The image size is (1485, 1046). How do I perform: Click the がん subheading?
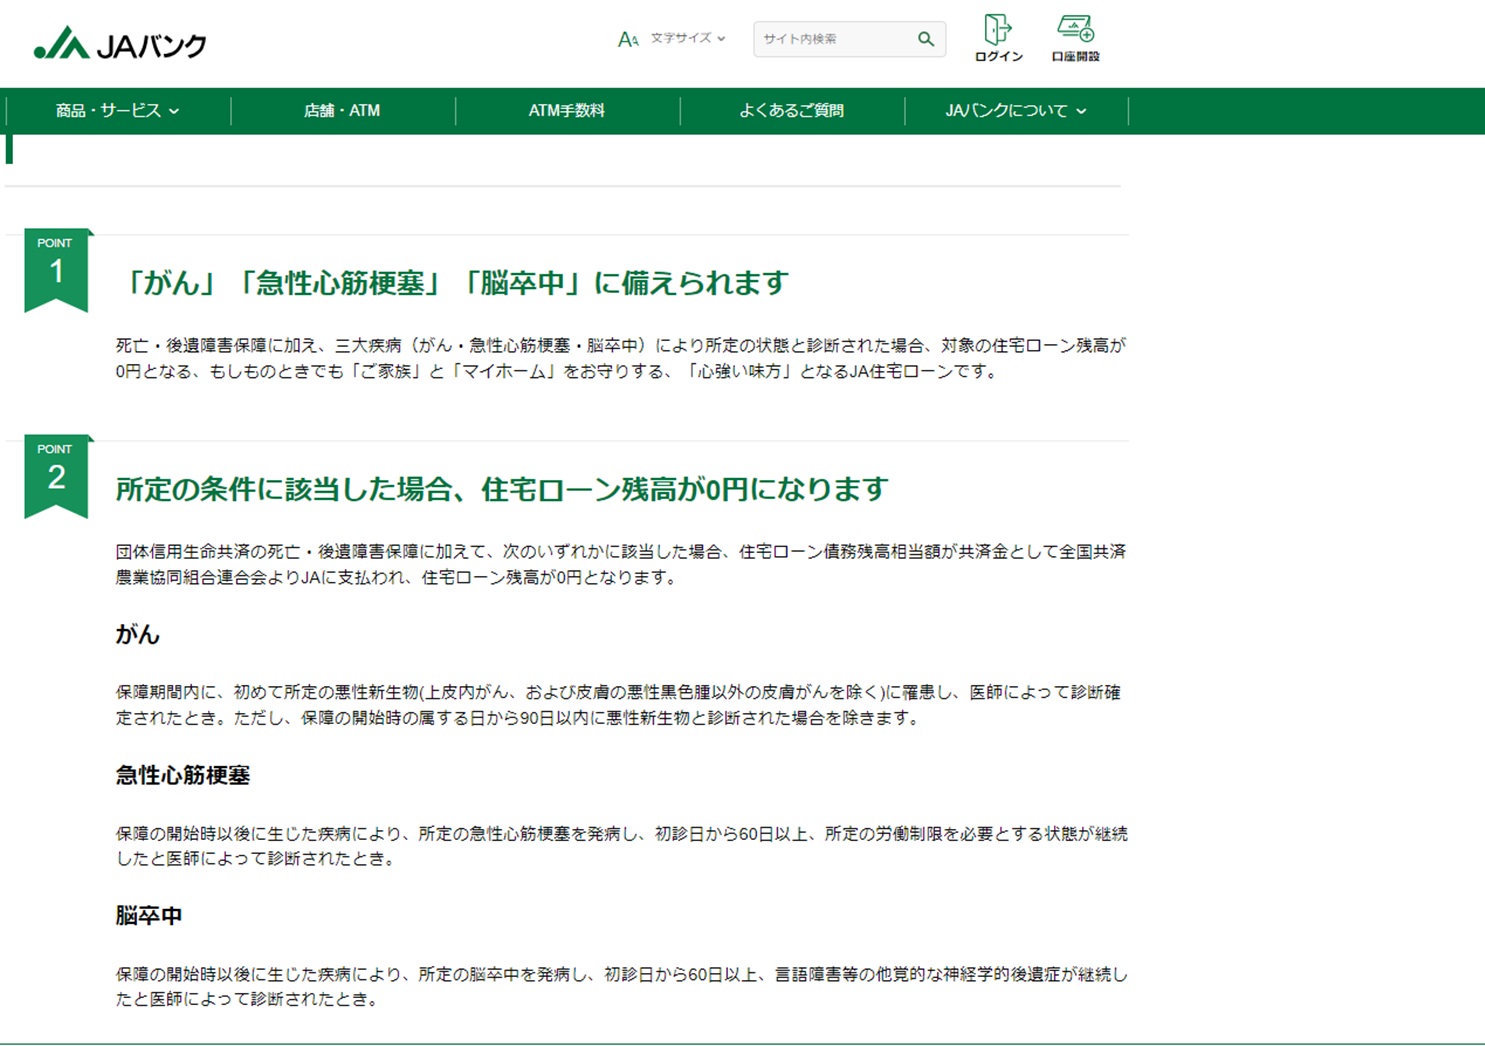138,634
